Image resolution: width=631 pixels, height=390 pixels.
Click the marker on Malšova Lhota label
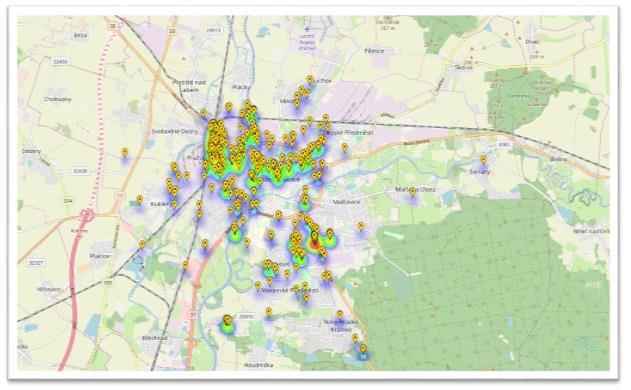(x=412, y=192)
